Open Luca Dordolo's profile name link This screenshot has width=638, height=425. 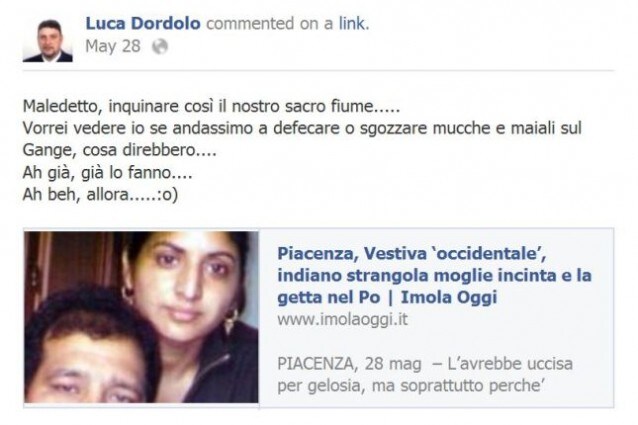(x=143, y=23)
